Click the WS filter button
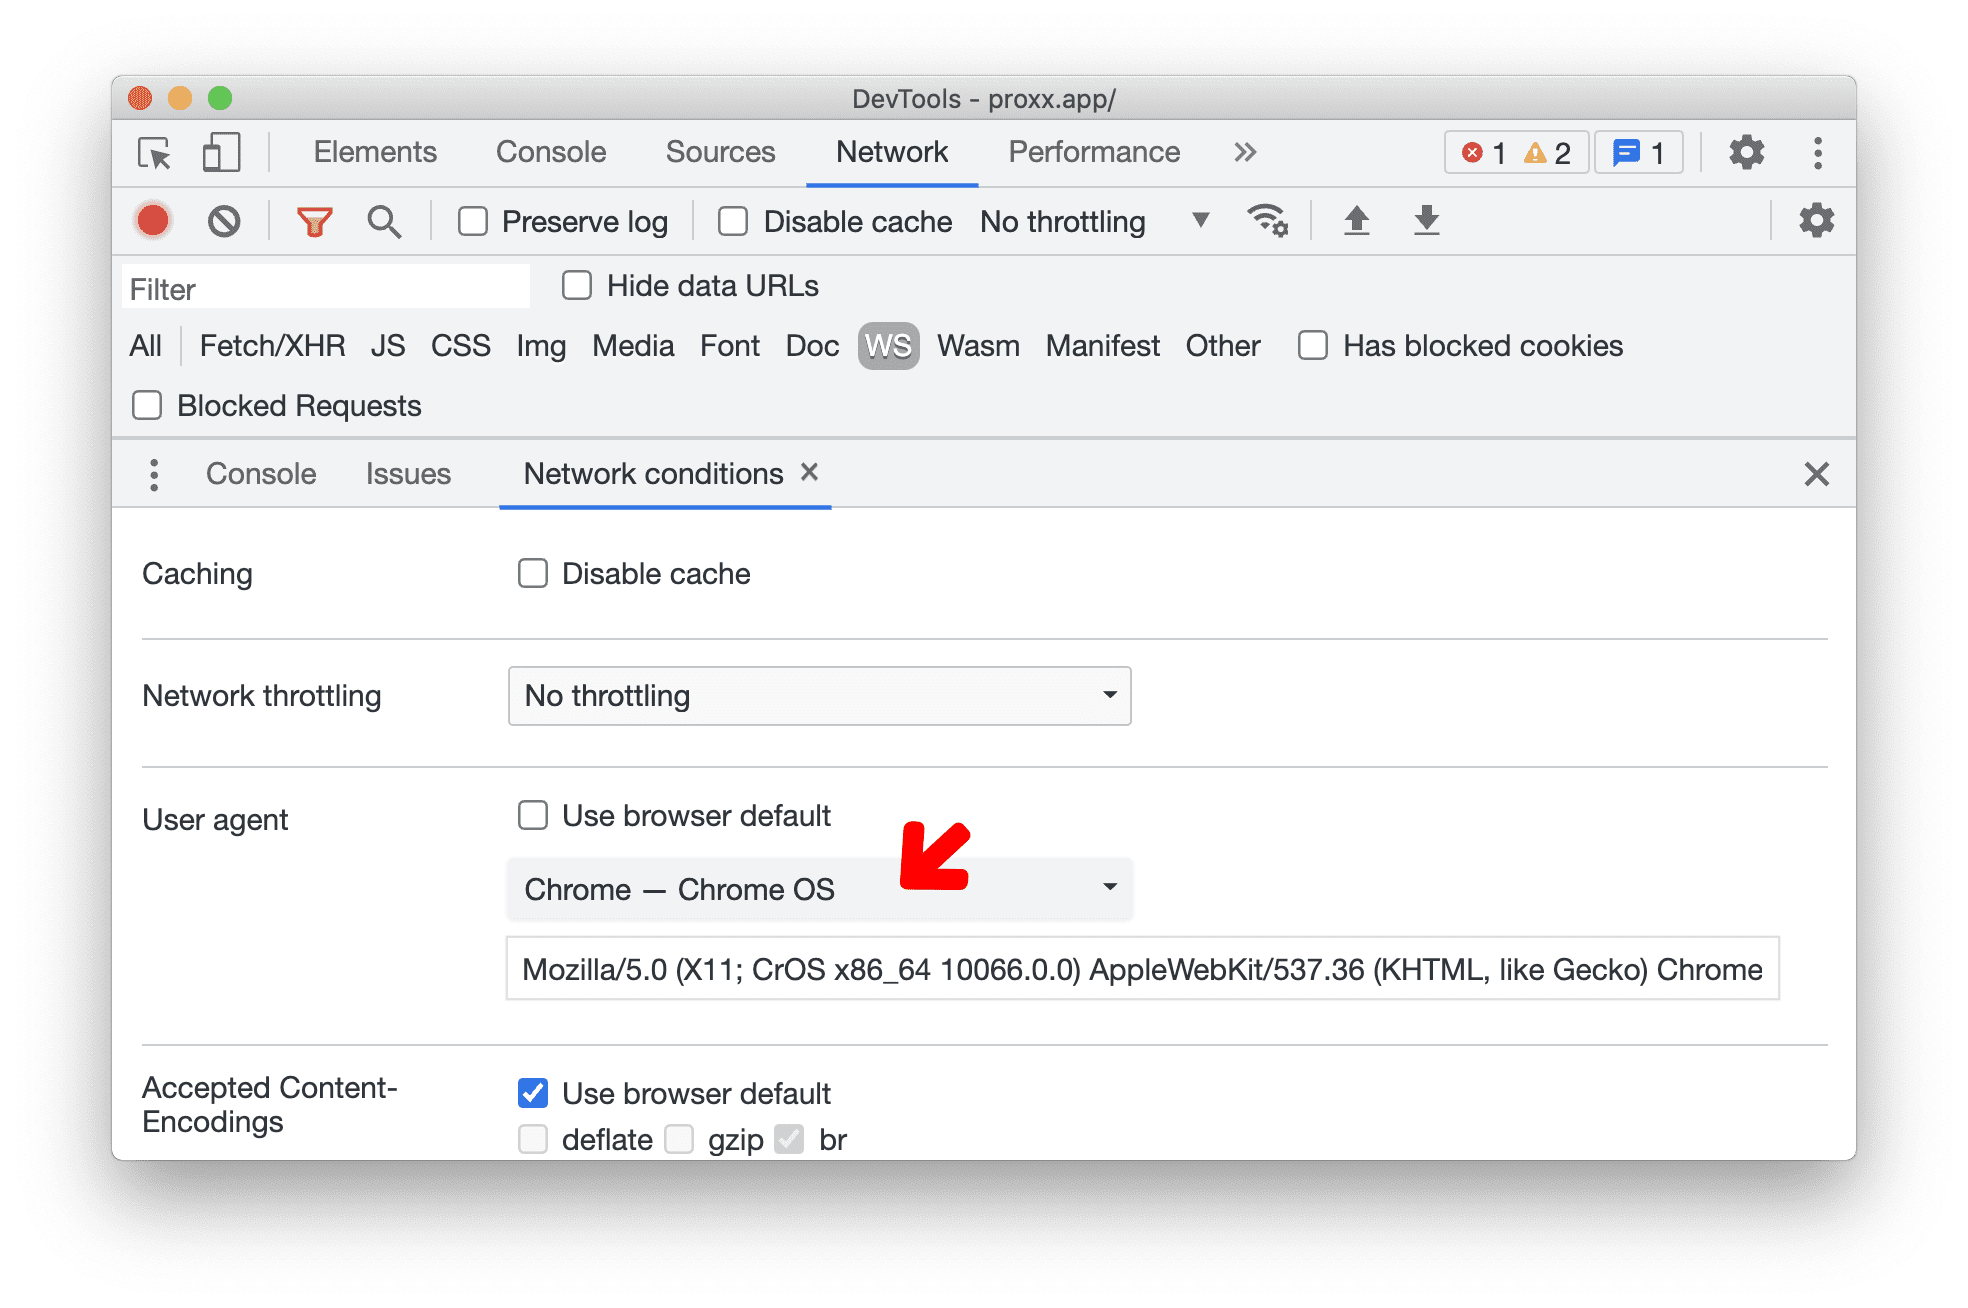The image size is (1968, 1308). pos(885,346)
